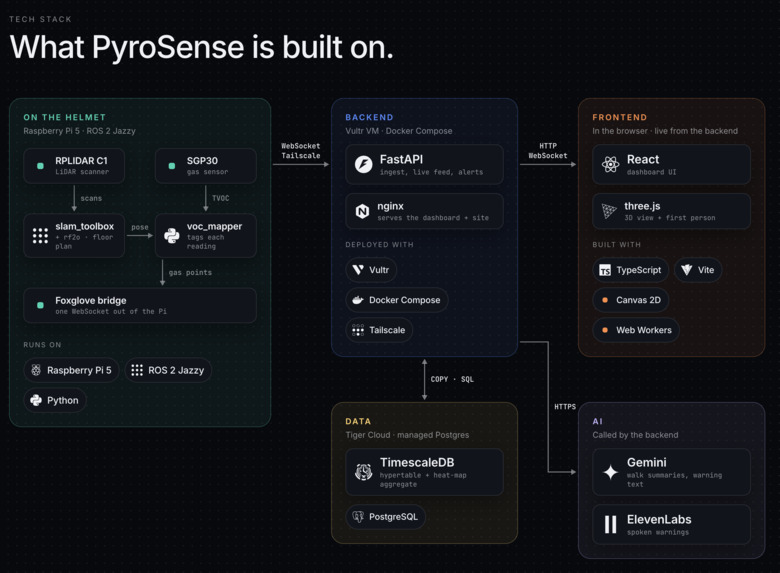Screen dimensions: 780x573
Task: Click the FastAPI lightning logo icon
Action: pyautogui.click(x=363, y=164)
